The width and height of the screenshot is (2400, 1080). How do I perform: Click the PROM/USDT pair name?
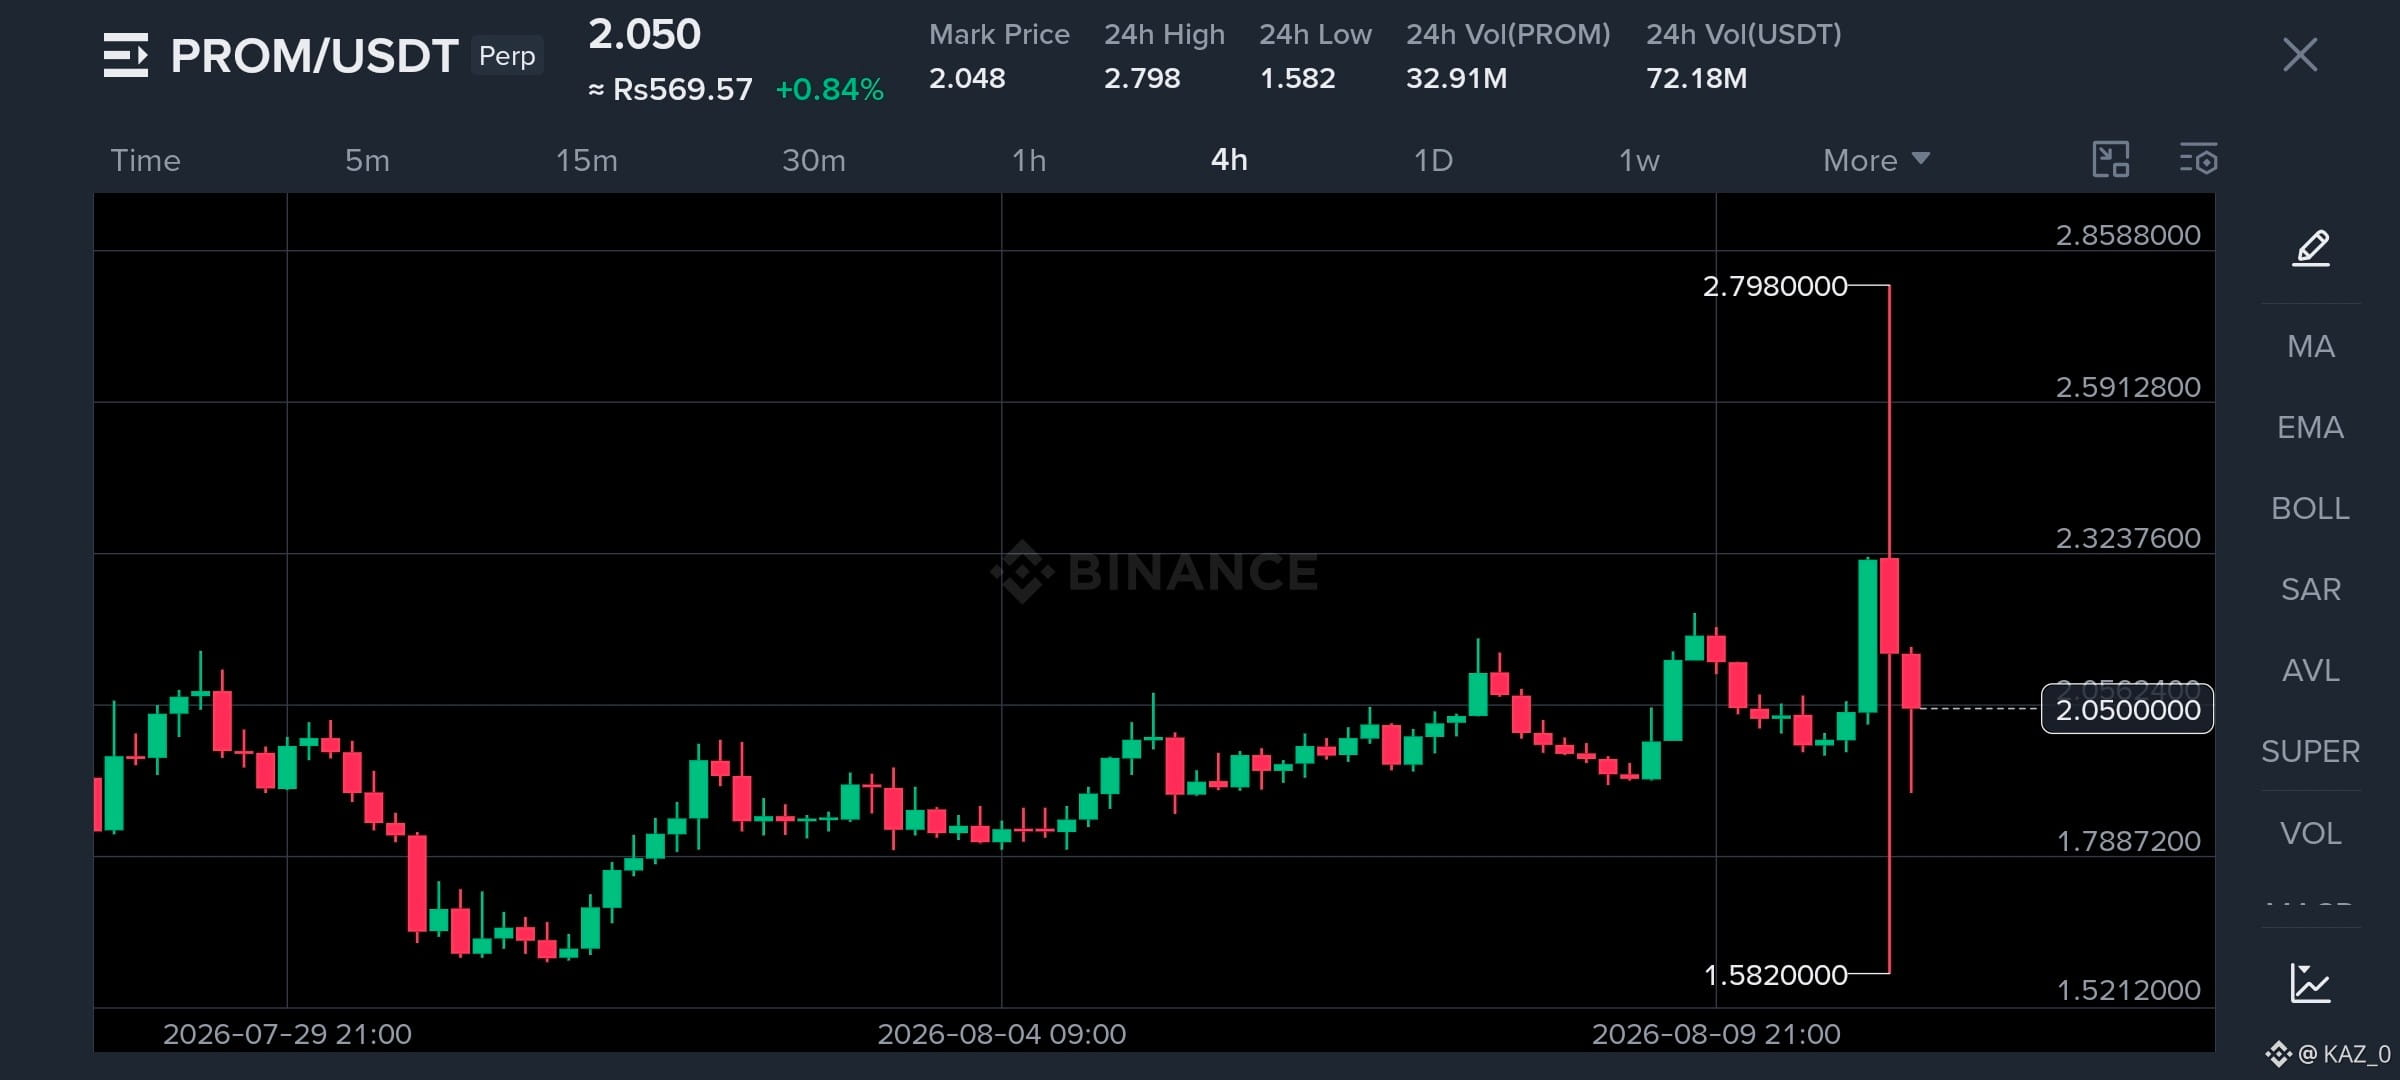point(314,56)
